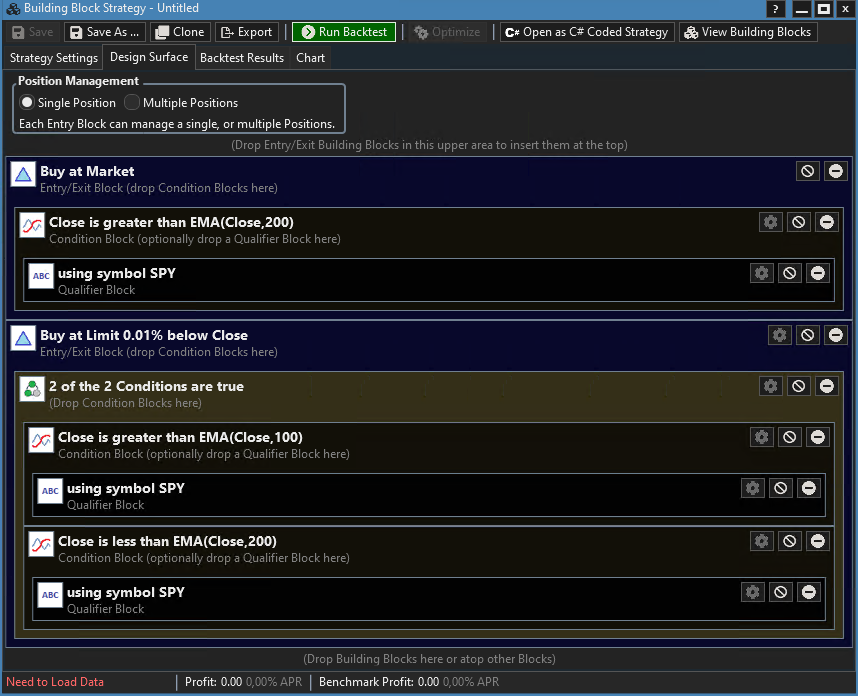Click indicator icon of Close greater than EMA(Close,100)
The width and height of the screenshot is (858, 696).
pyautogui.click(x=41, y=440)
